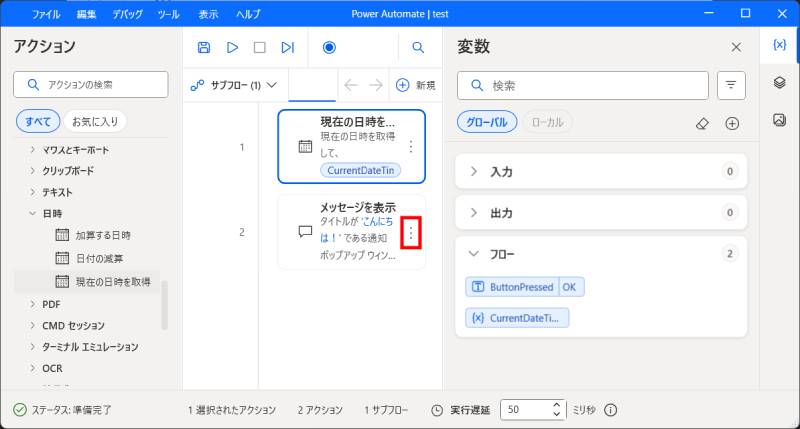Navigate back with the left arrow
Screen dimensions: 800x429
pos(351,85)
